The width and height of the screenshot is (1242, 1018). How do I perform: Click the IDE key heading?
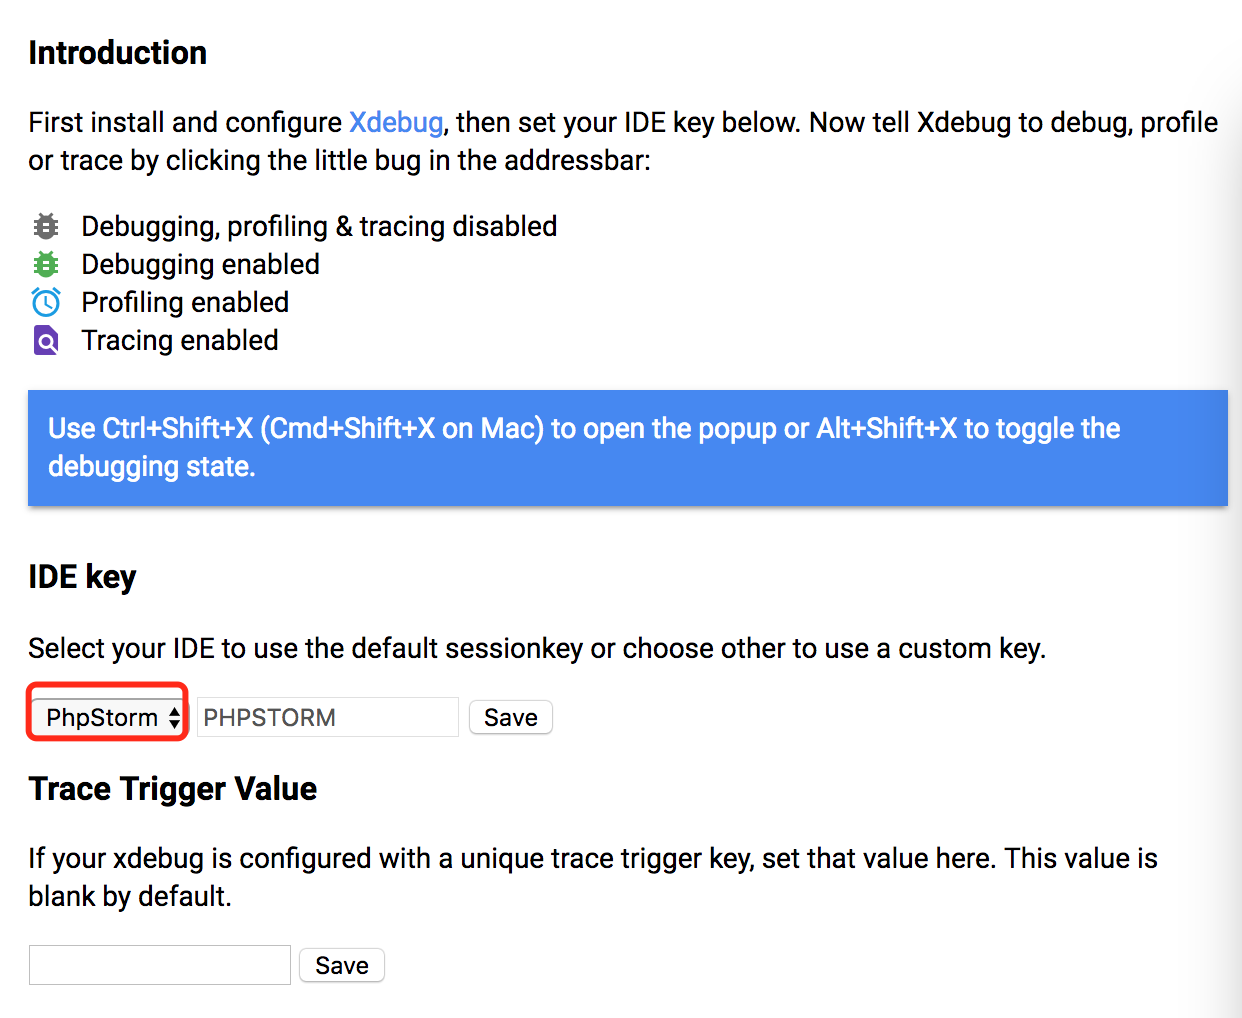82,577
